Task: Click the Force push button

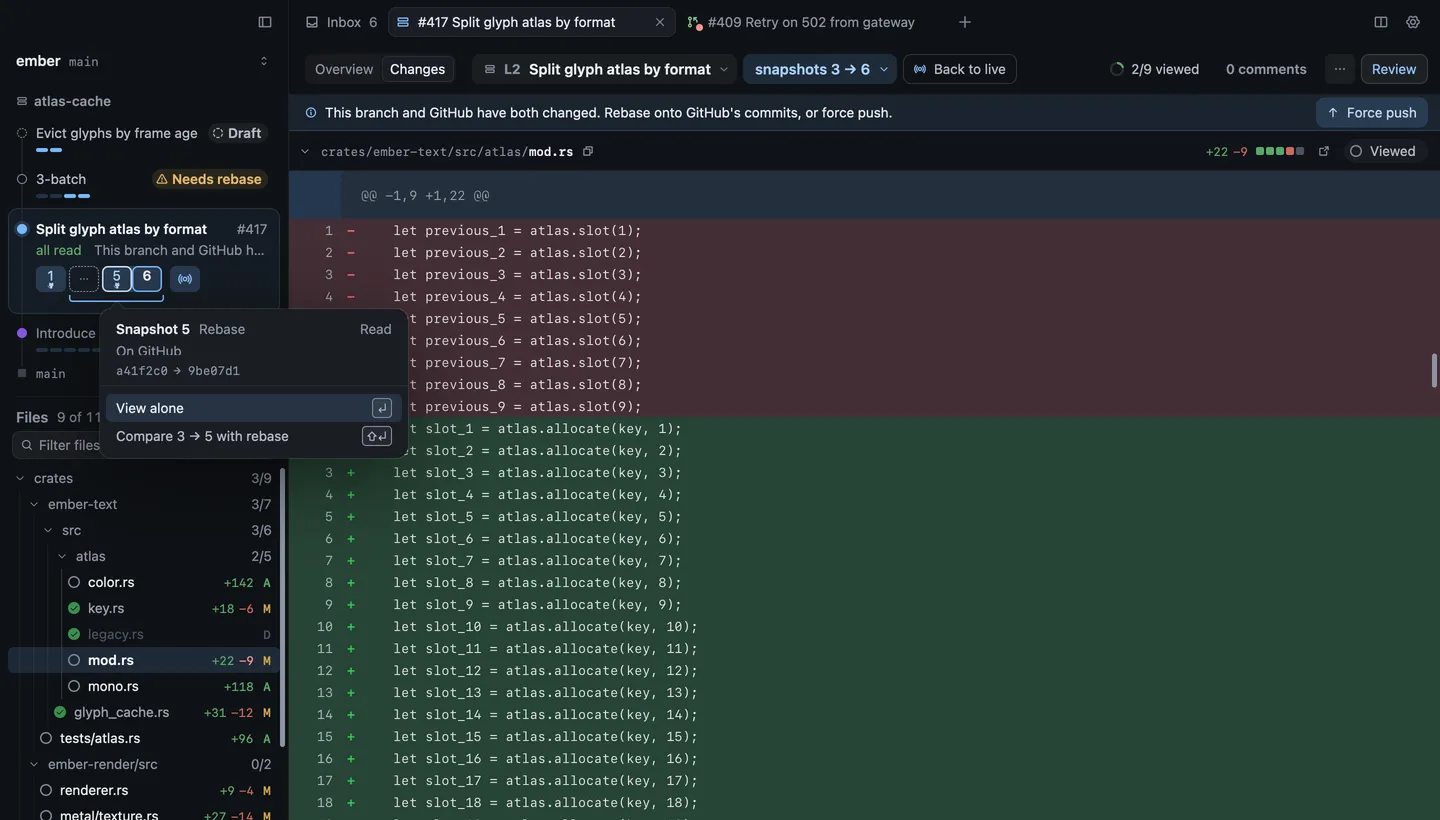Action: (1372, 112)
